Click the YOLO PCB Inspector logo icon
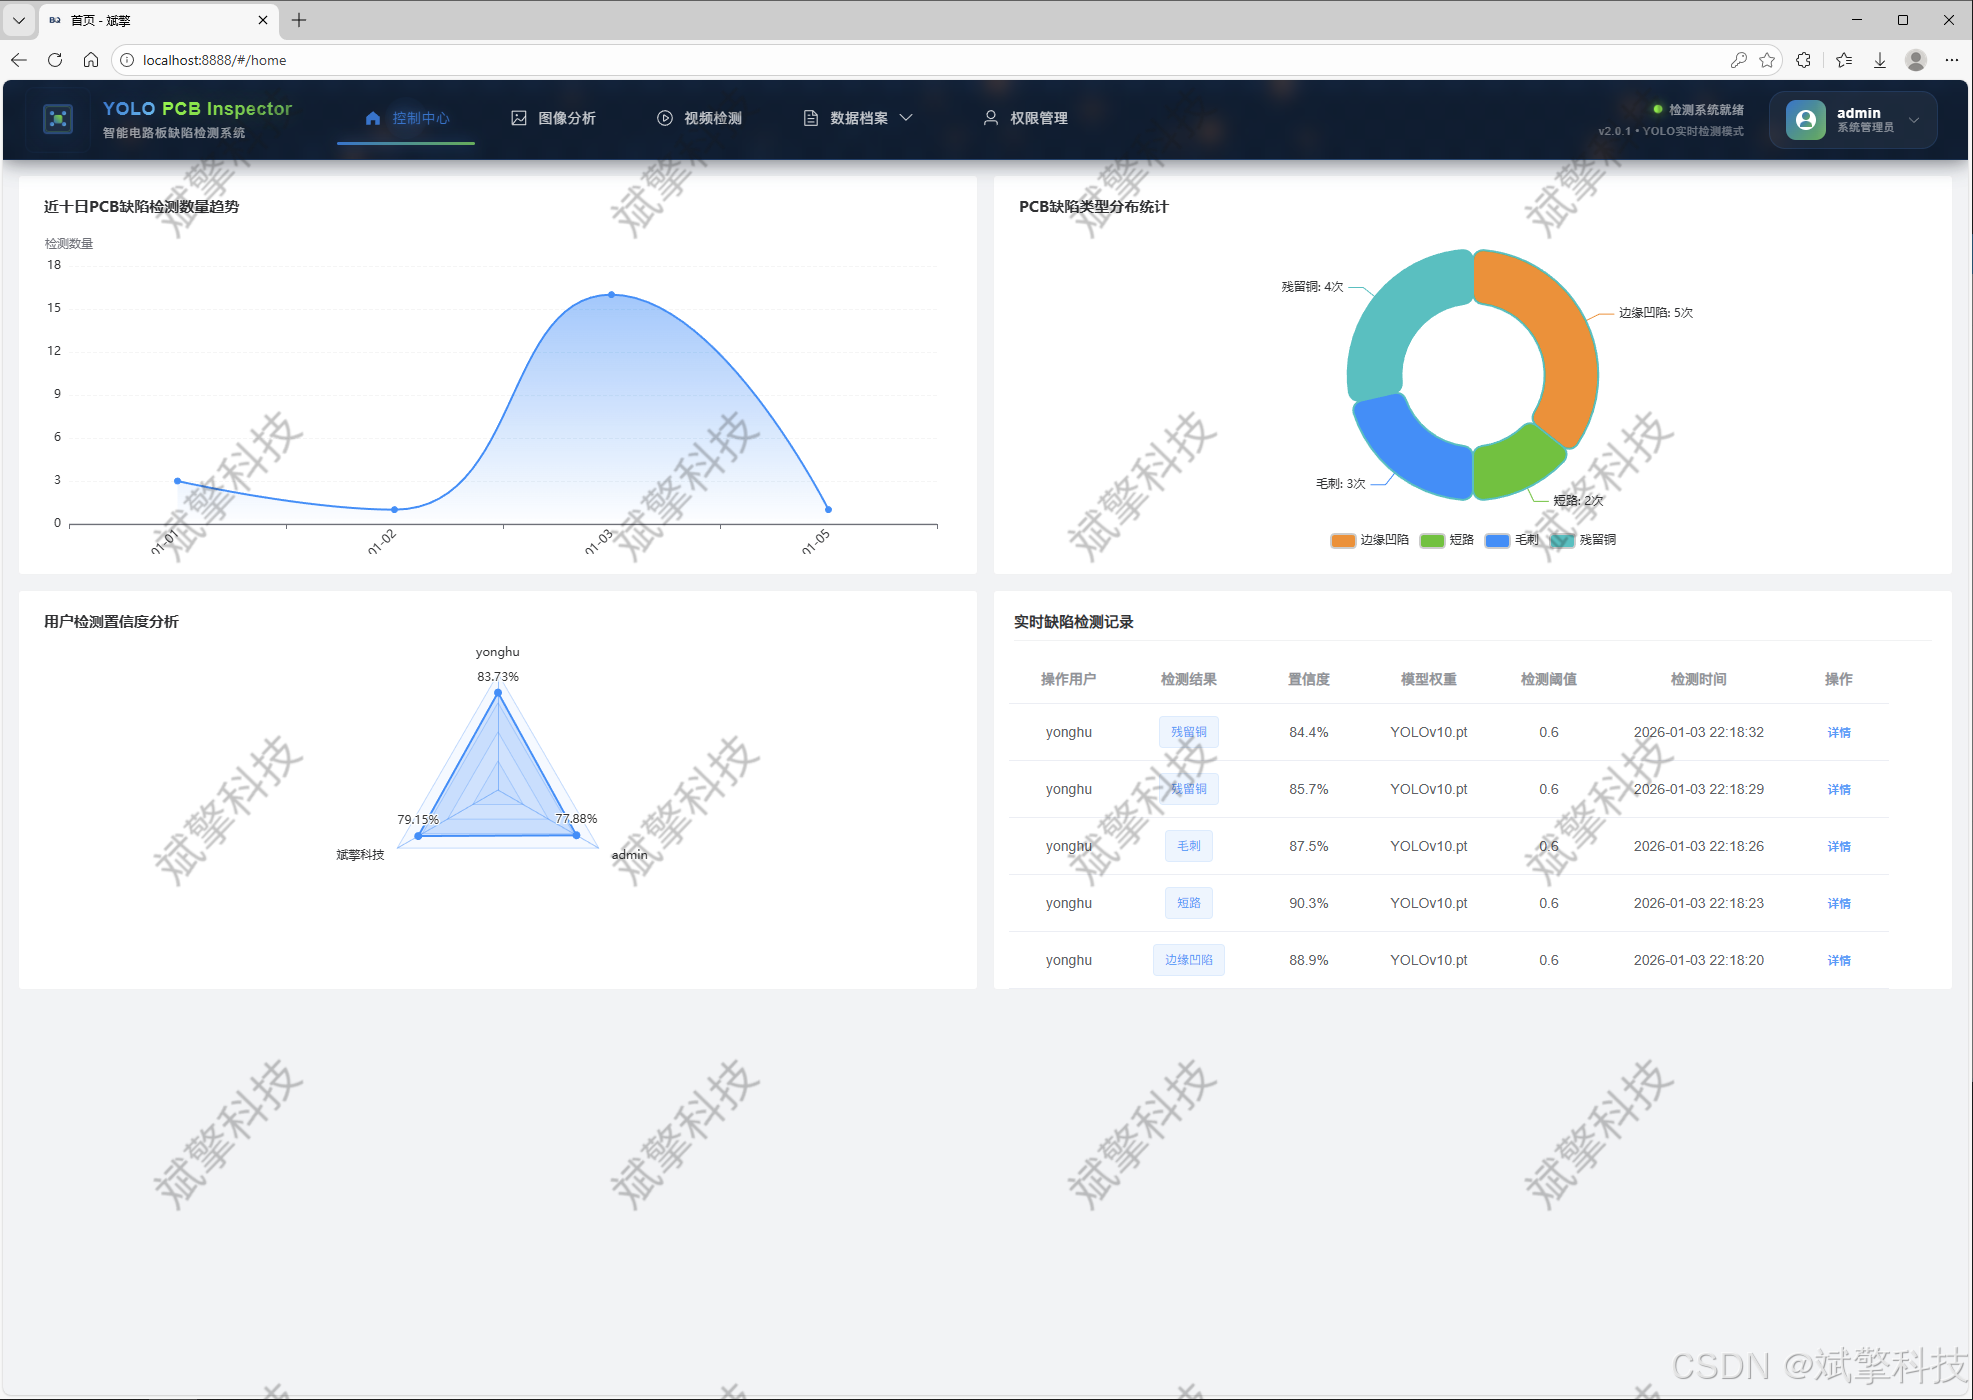The width and height of the screenshot is (1973, 1400). coord(58,119)
